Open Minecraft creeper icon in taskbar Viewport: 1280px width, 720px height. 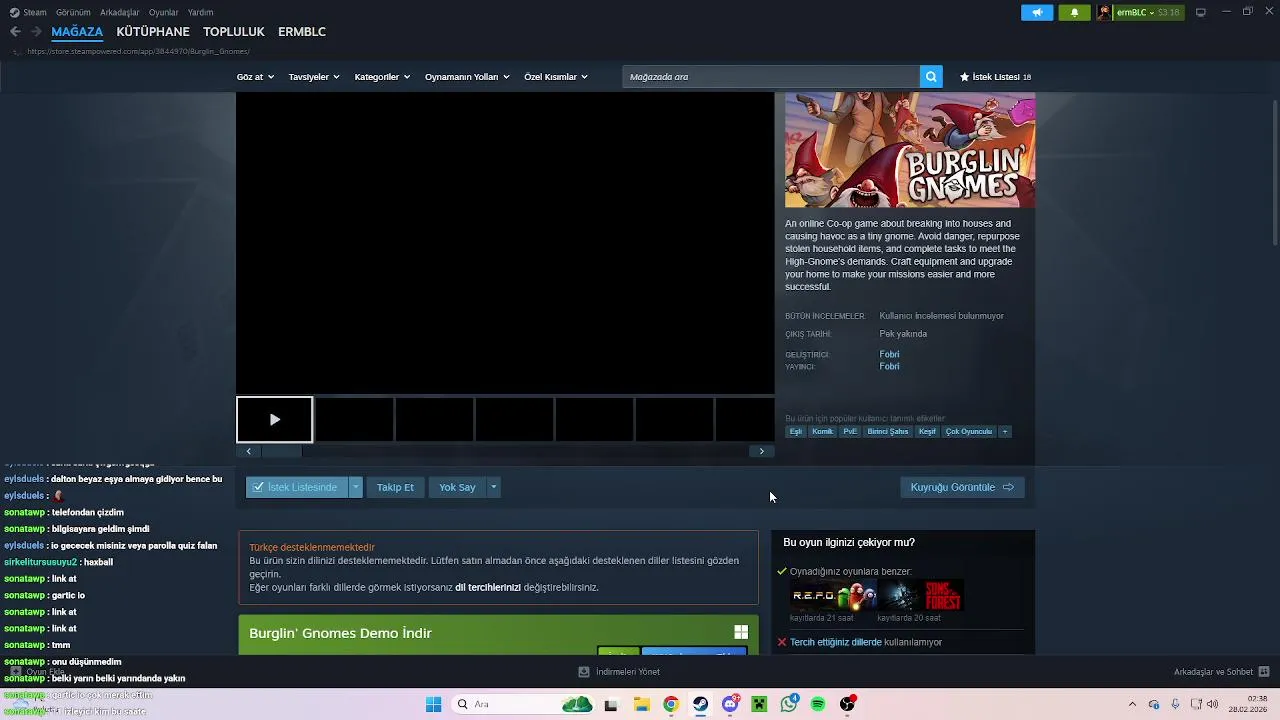759,704
